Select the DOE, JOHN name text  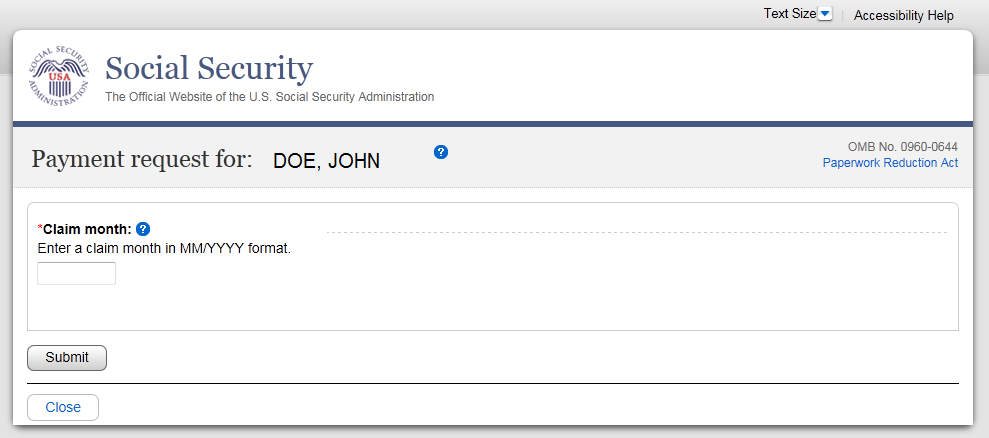326,160
